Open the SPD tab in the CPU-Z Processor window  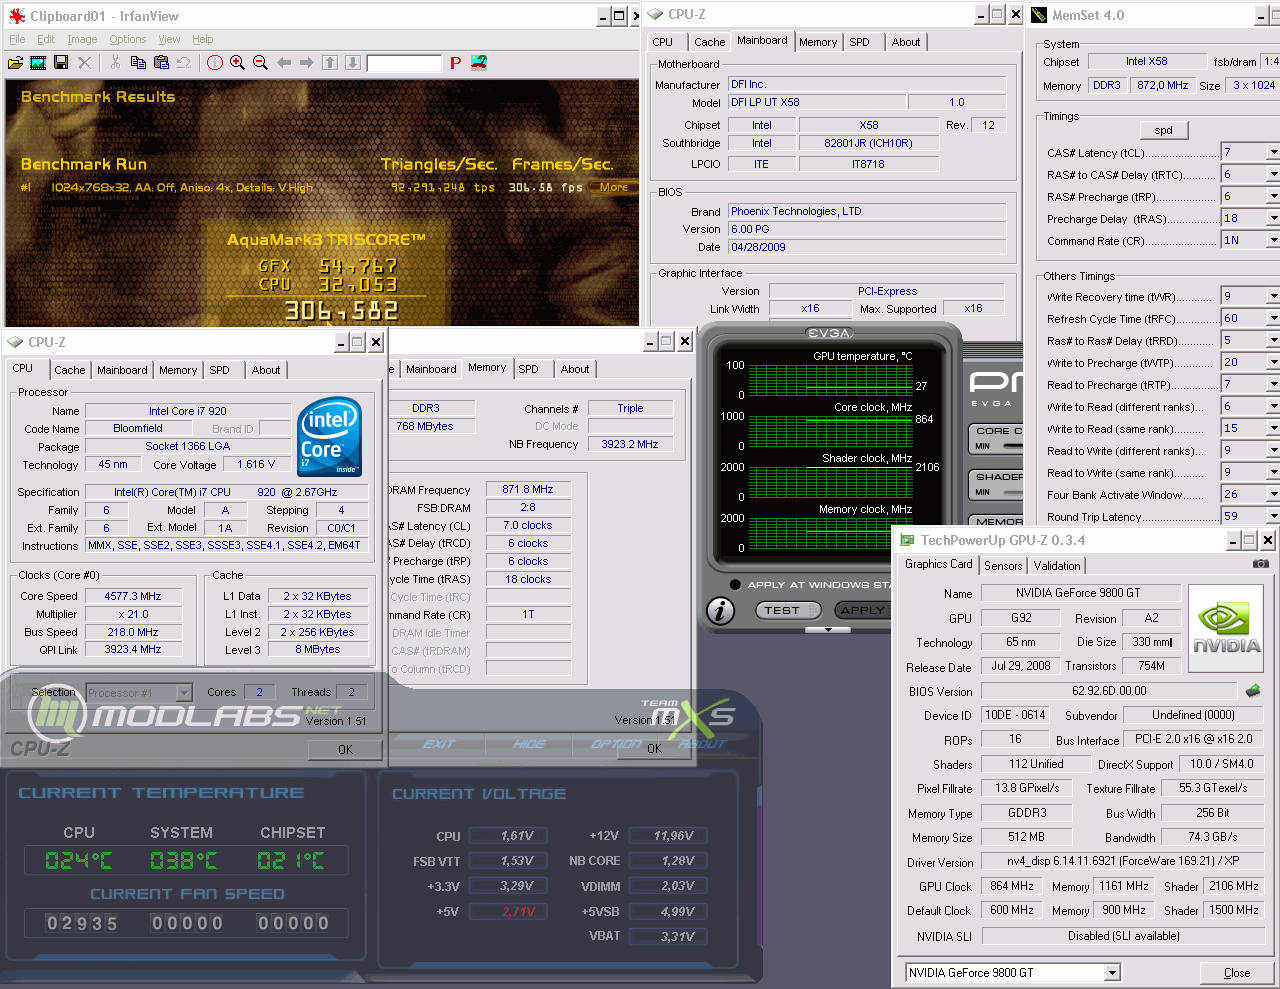219,370
